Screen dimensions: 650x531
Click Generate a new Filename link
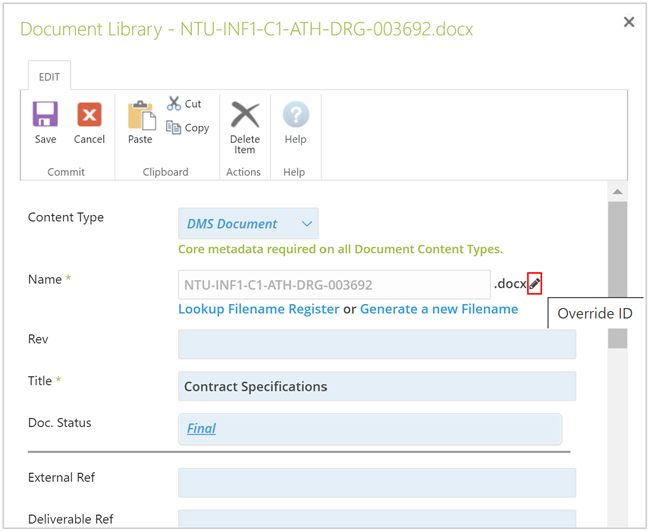click(x=439, y=309)
